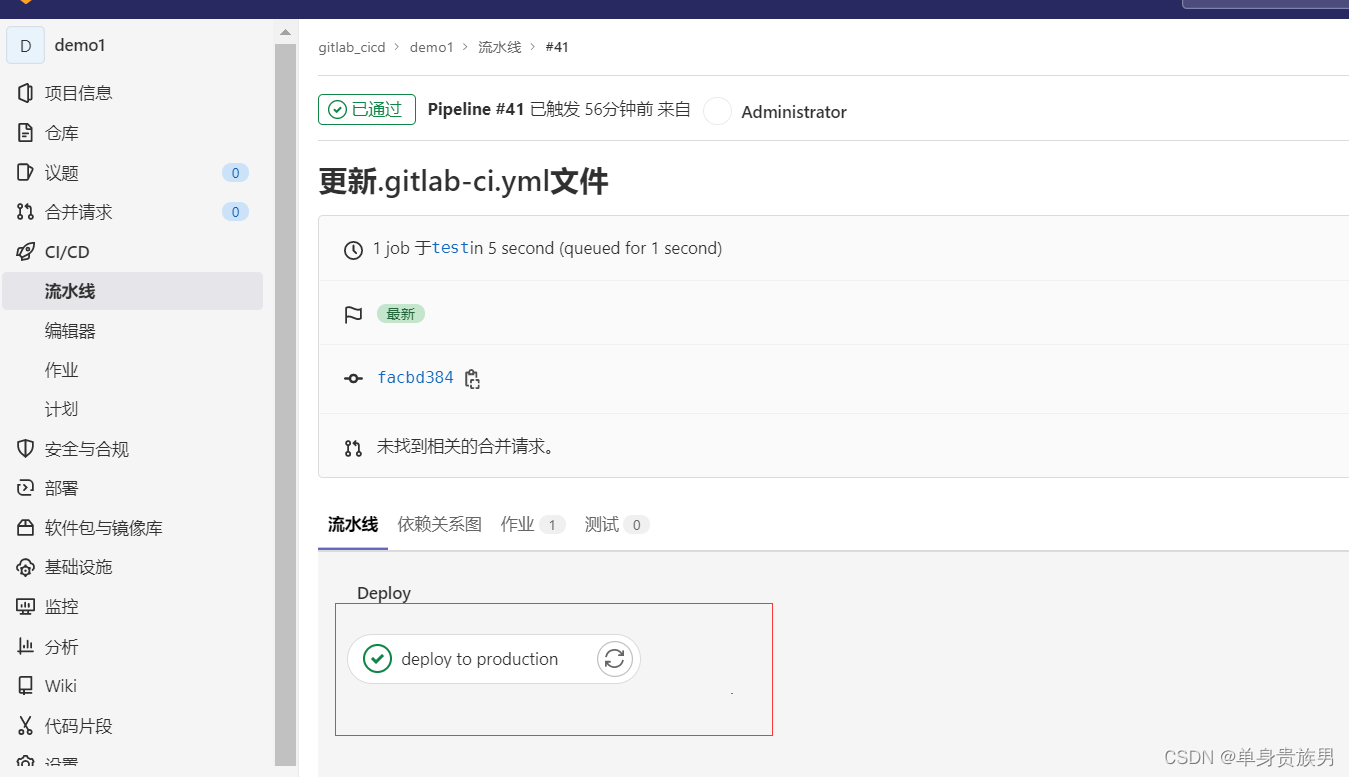Click the Administrator user link
Image resolution: width=1349 pixels, height=777 pixels.
pyautogui.click(x=794, y=112)
